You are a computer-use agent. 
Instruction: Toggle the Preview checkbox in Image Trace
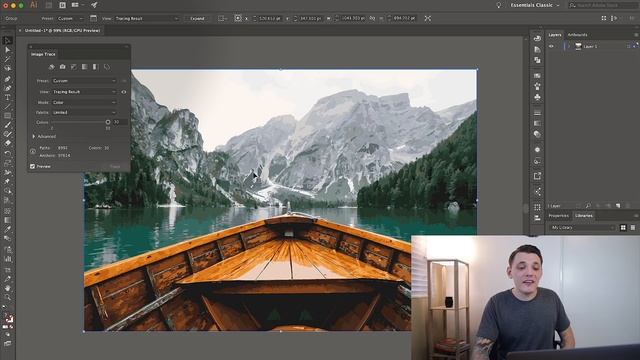(x=32, y=167)
